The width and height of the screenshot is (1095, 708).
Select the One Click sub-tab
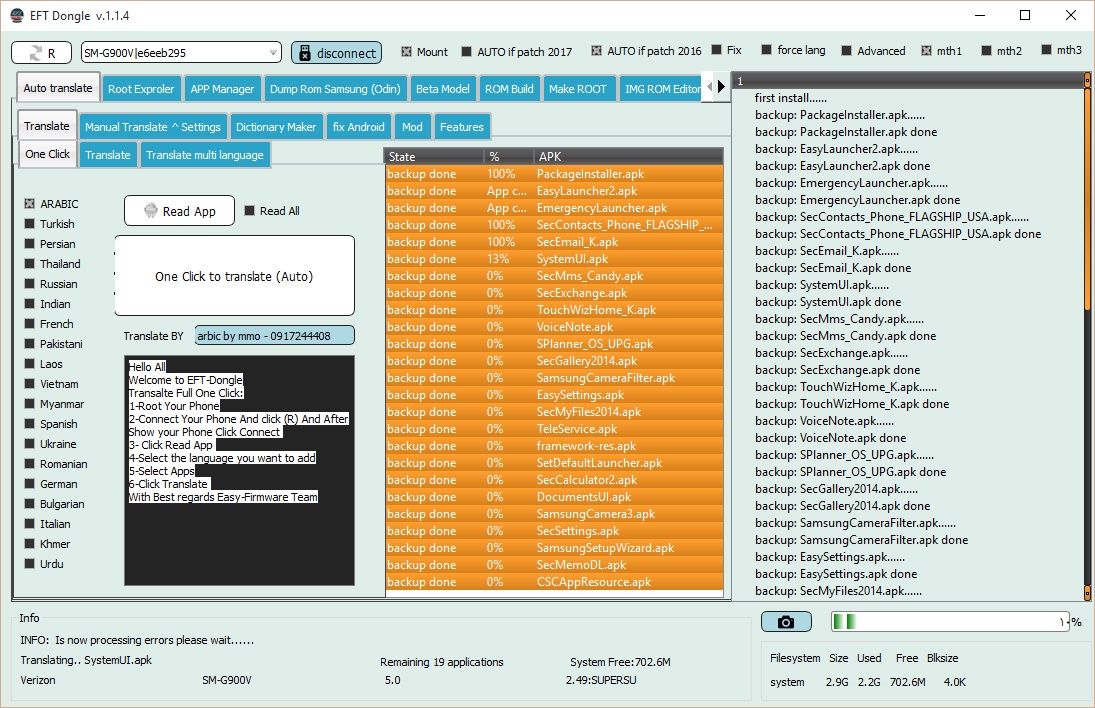pyautogui.click(x=47, y=154)
